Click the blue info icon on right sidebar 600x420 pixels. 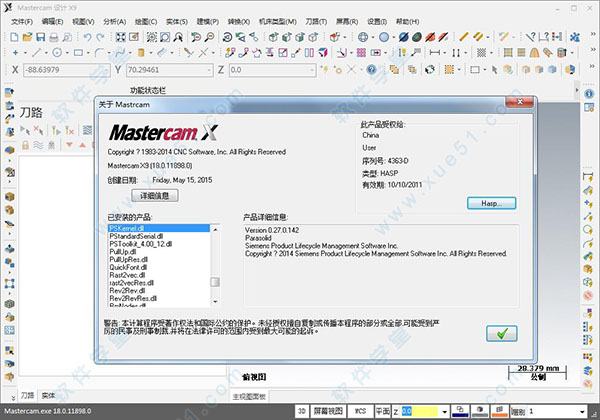tap(589, 94)
